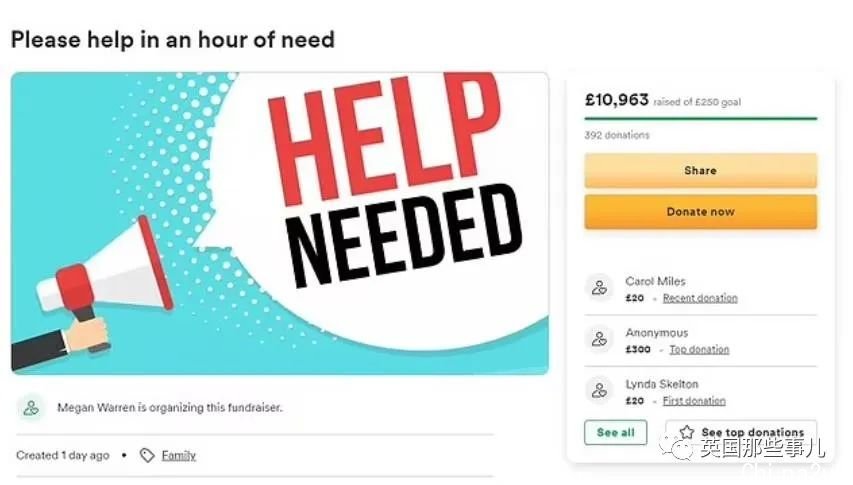Click the WeChat watermark logo icon
Screen dimensions: 853x485
(x=676, y=448)
